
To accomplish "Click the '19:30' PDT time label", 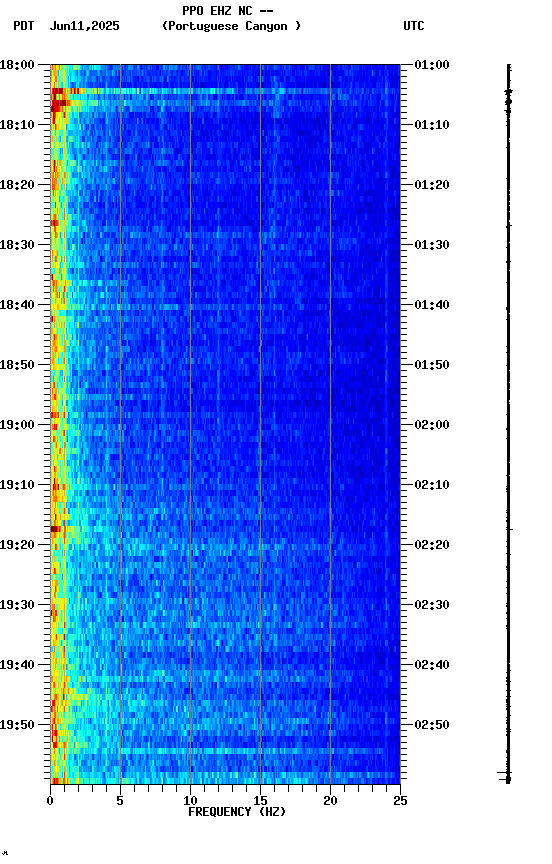I will [17, 605].
